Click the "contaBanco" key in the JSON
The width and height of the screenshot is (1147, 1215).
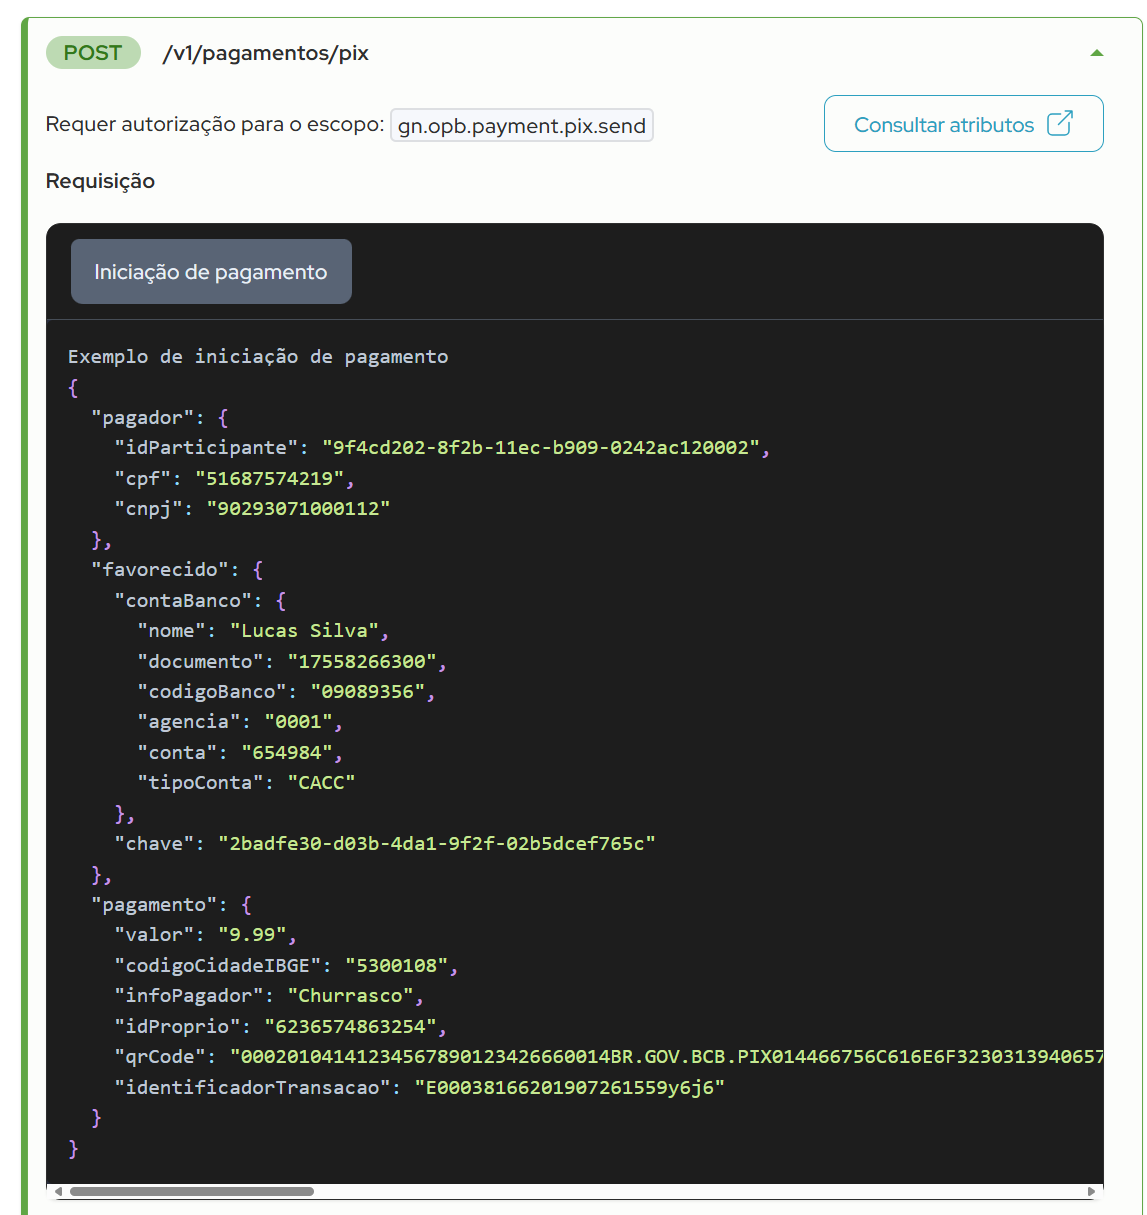click(x=183, y=600)
